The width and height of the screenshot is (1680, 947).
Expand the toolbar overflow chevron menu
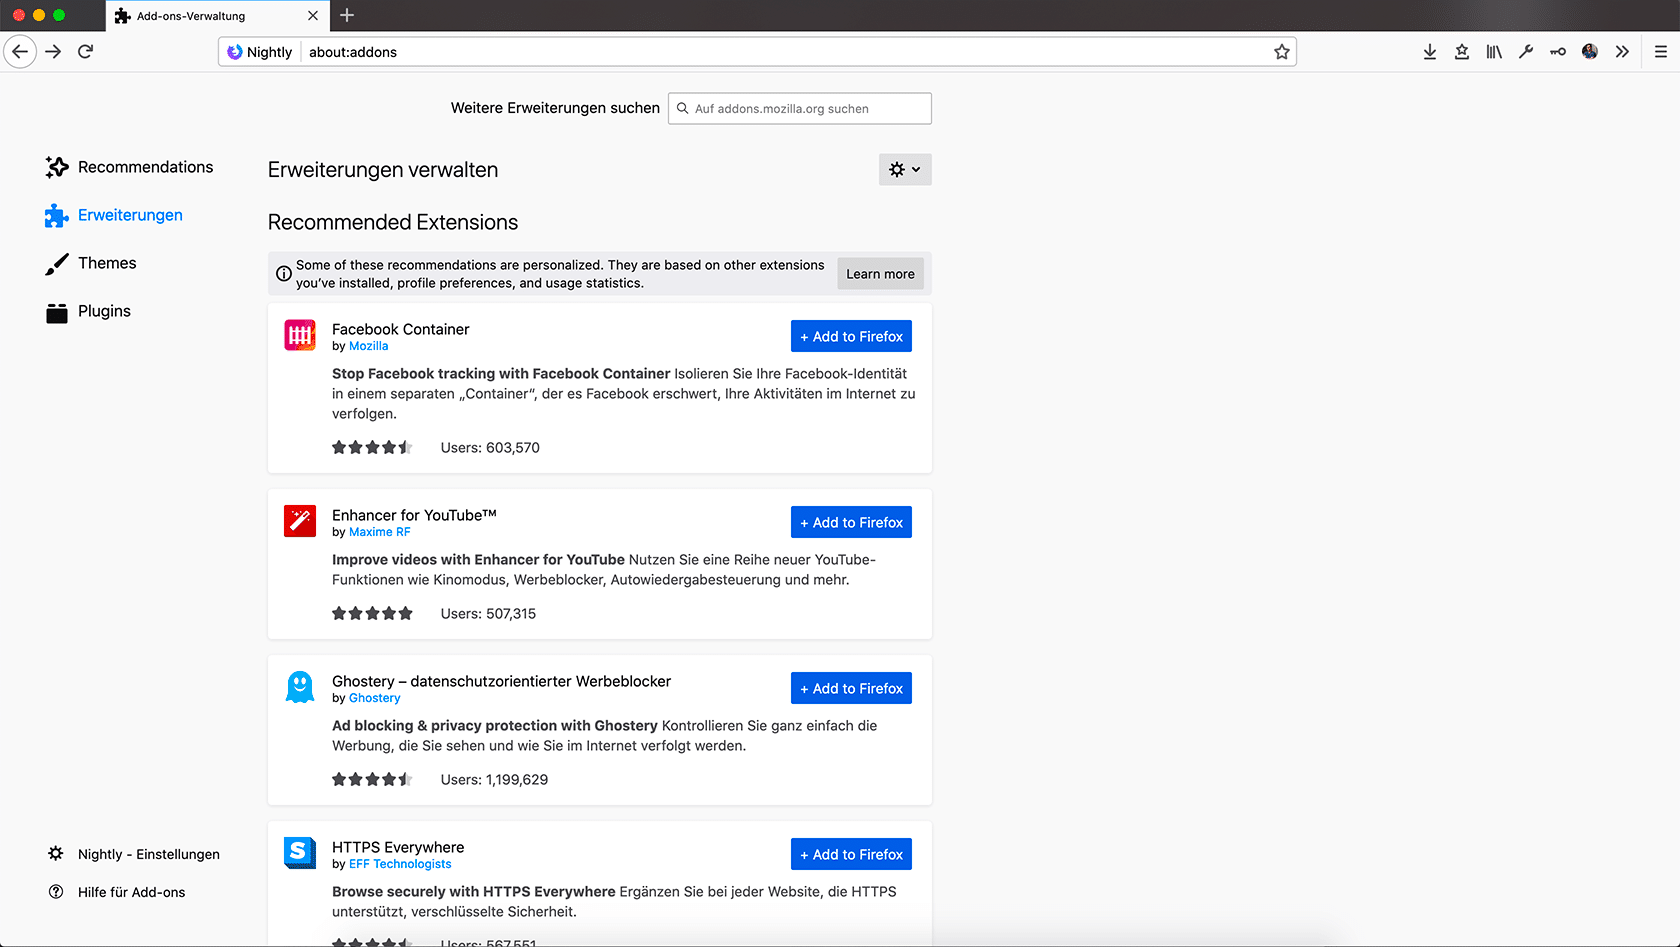coord(1622,52)
